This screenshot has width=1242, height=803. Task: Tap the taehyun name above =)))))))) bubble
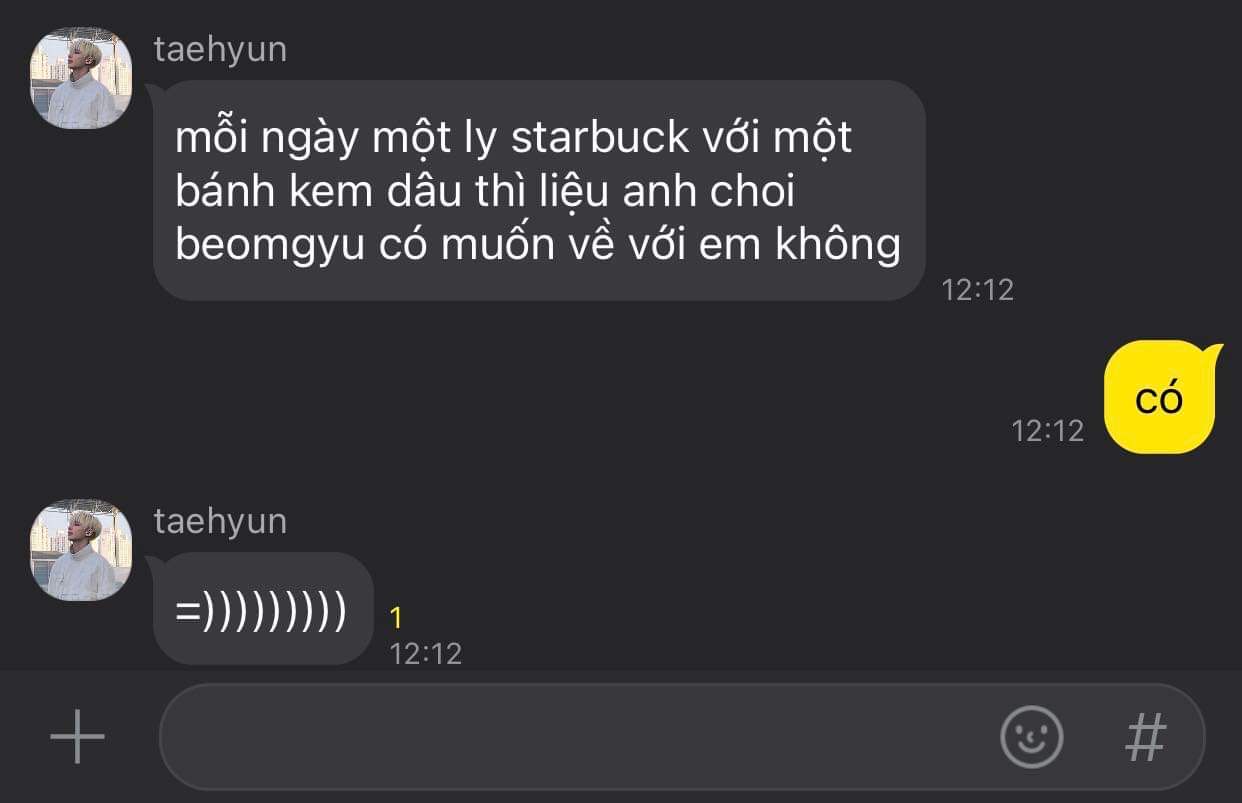(220, 521)
